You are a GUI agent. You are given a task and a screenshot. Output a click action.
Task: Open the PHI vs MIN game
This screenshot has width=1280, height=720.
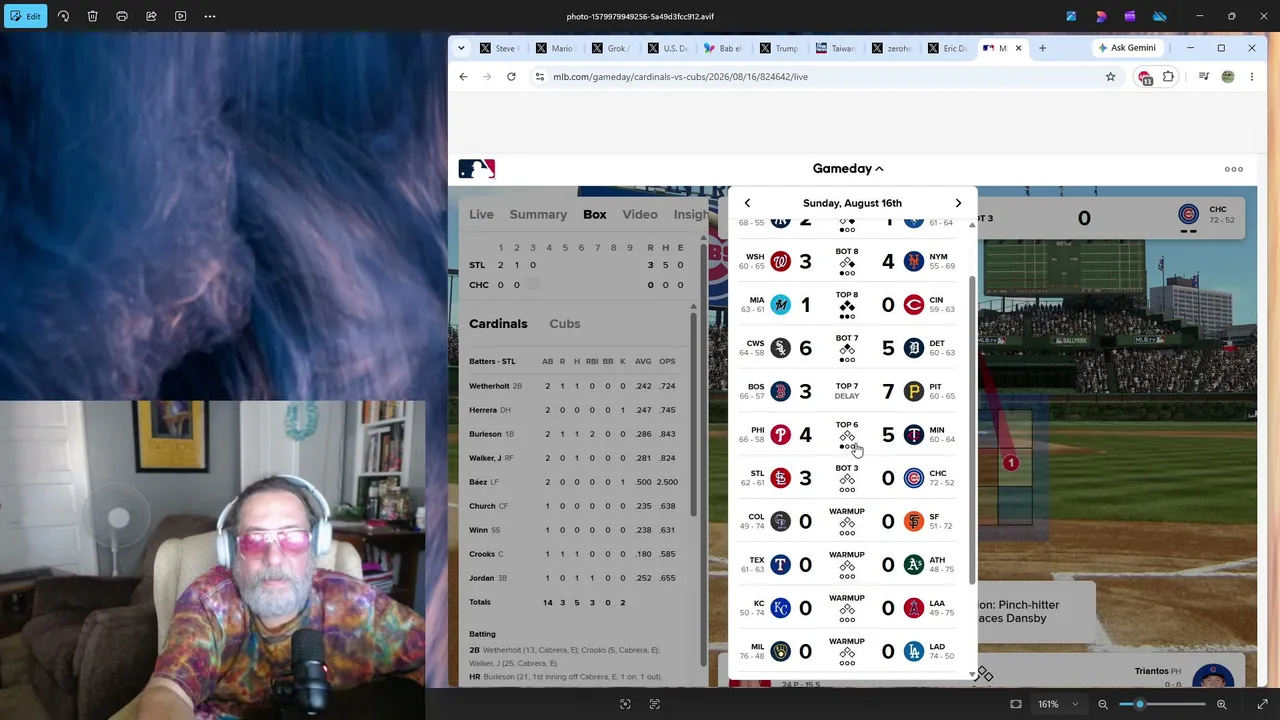(847, 435)
